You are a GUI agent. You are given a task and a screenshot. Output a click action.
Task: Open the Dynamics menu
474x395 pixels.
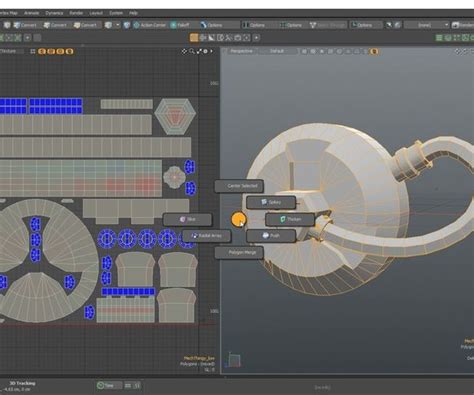(x=54, y=13)
